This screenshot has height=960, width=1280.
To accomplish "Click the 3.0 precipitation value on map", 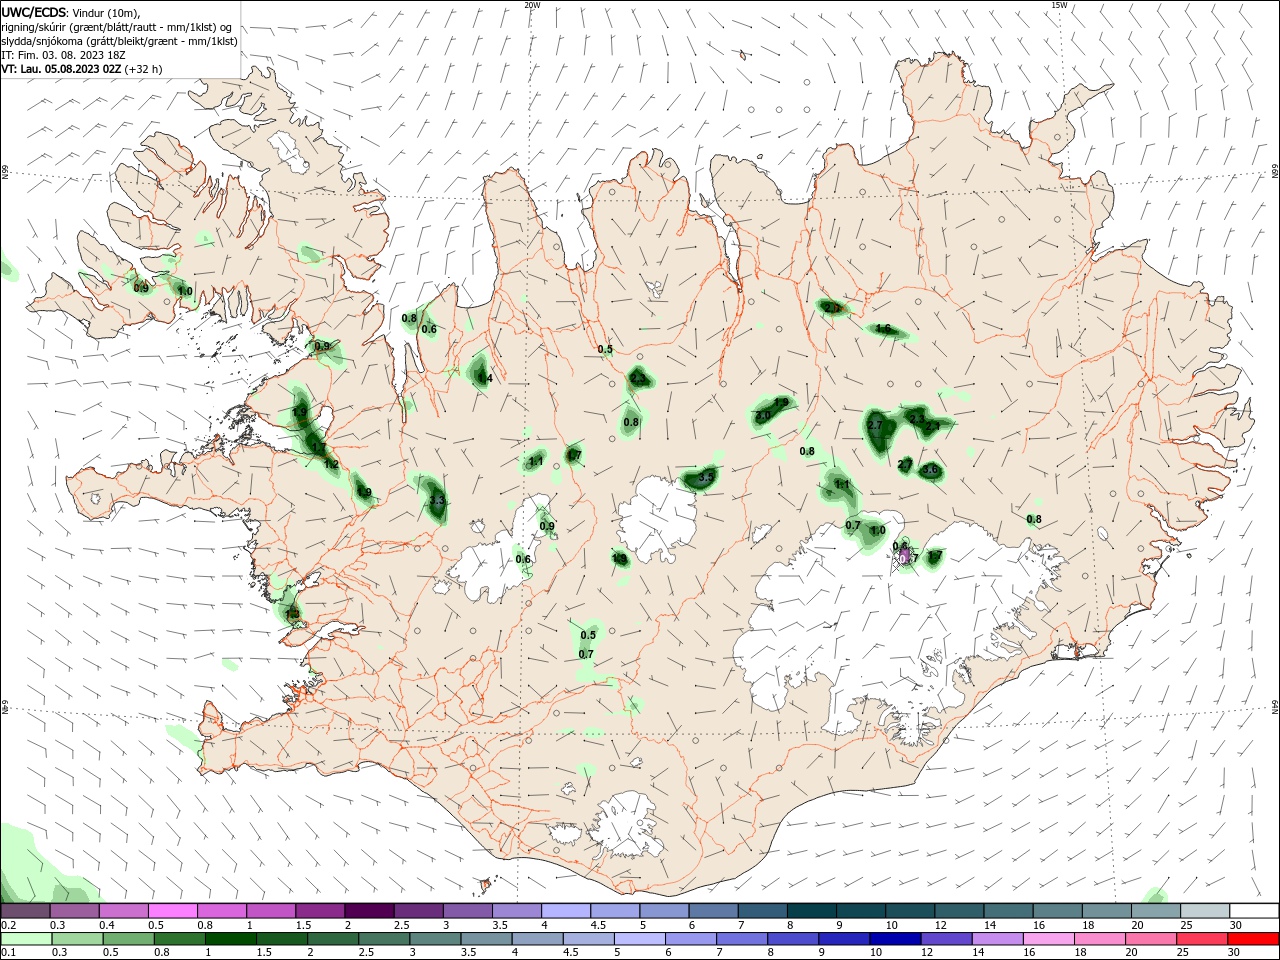I will 762,415.
